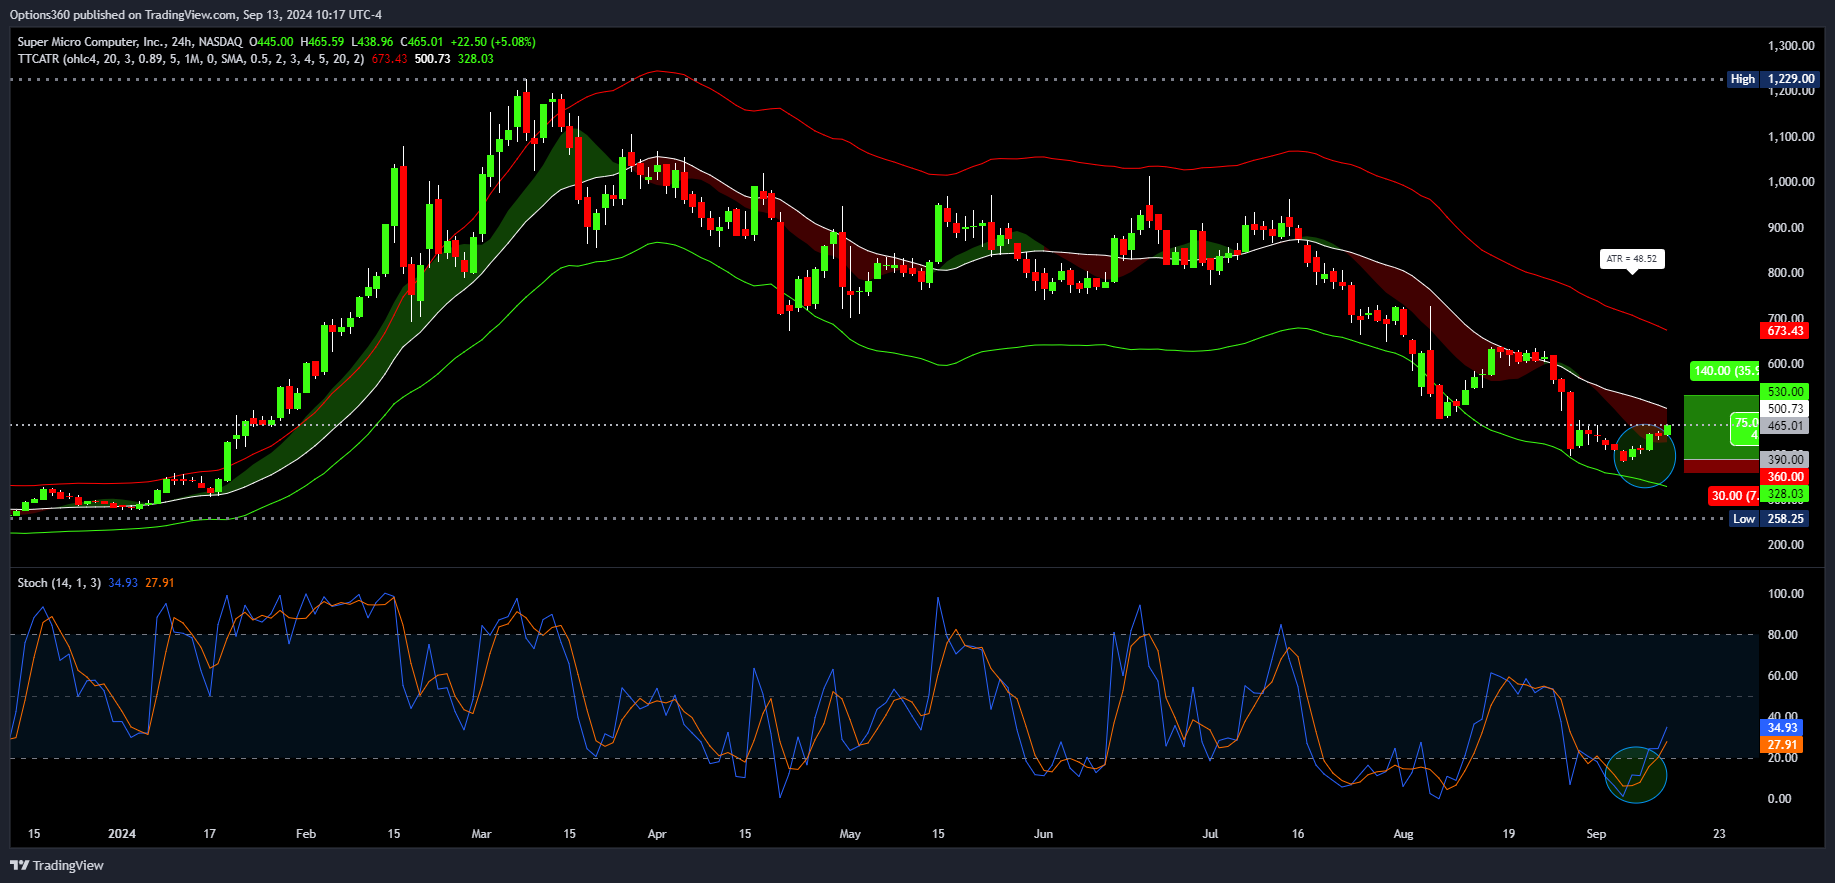Click the 1,000.00 price axis label
The height and width of the screenshot is (883, 1835).
(1791, 182)
